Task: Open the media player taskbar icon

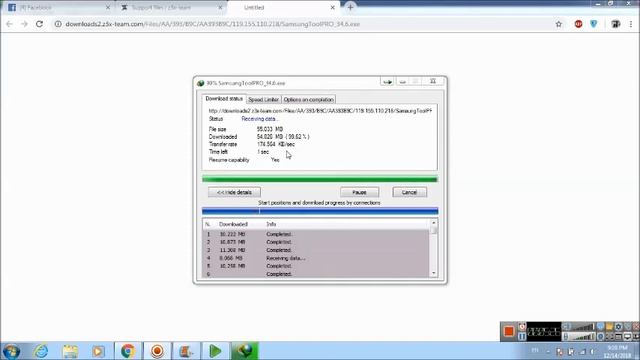Action: coord(98,351)
